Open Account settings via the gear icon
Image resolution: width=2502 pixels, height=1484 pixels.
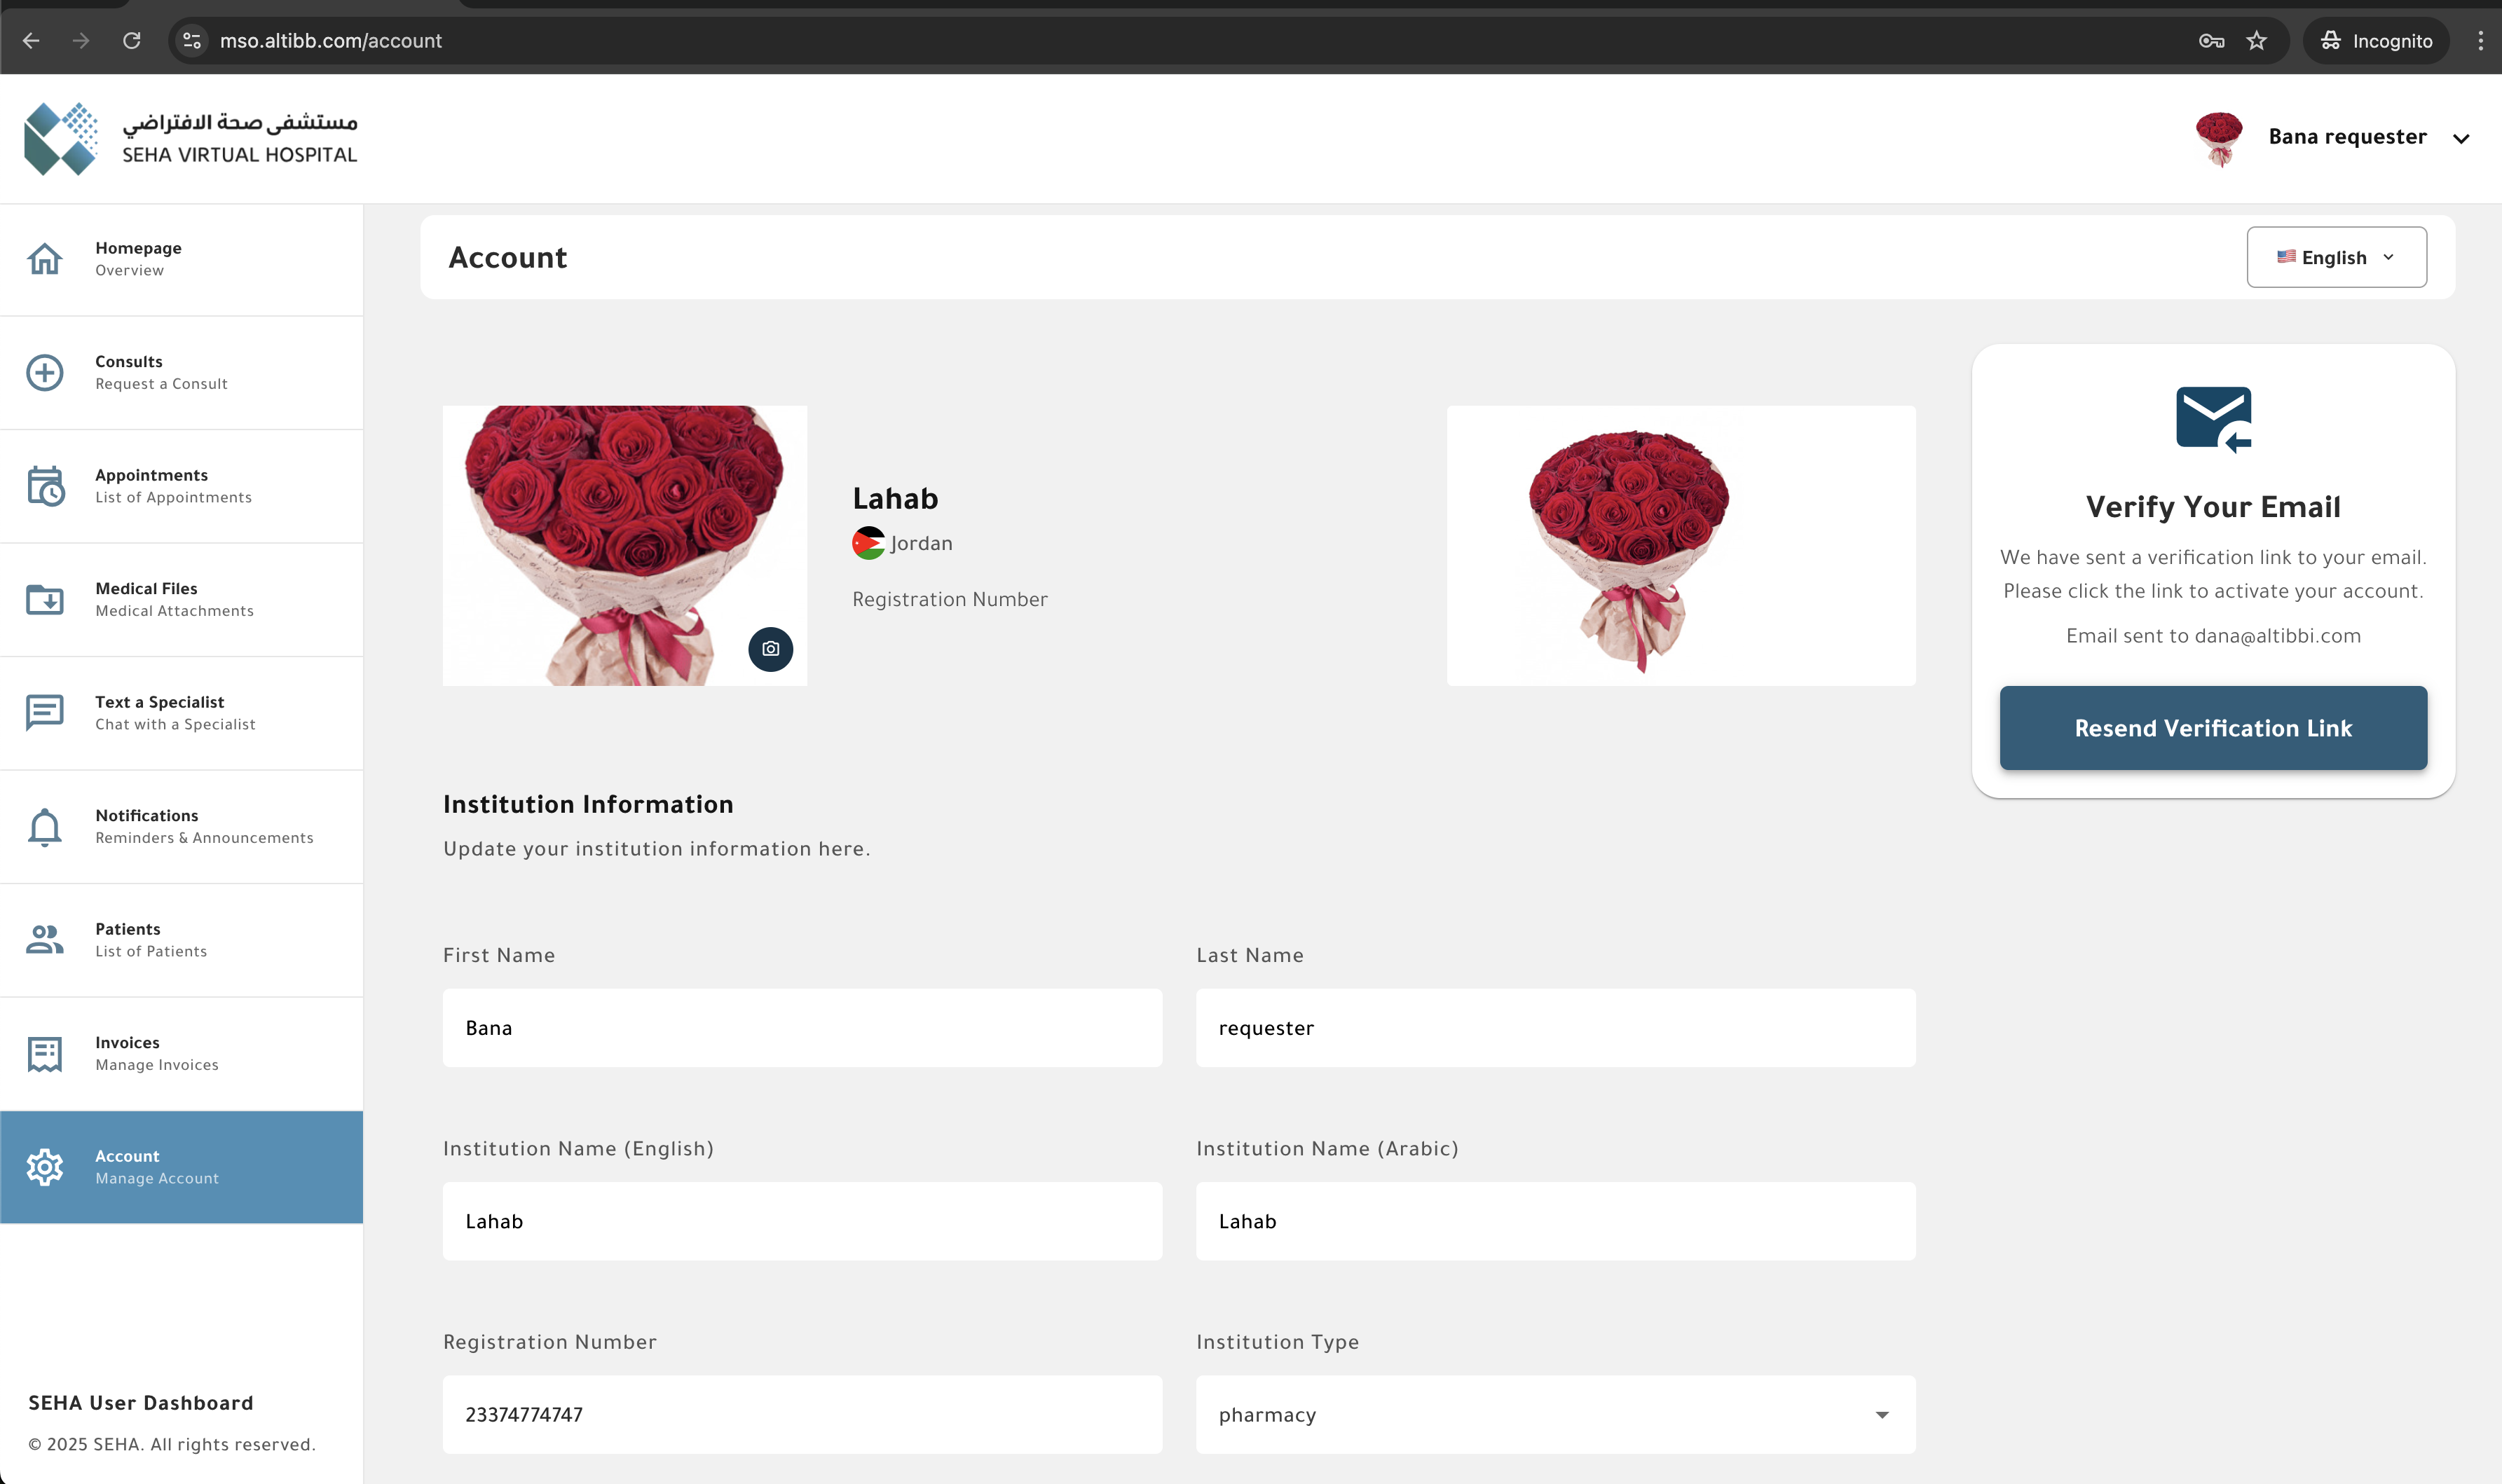45,1166
